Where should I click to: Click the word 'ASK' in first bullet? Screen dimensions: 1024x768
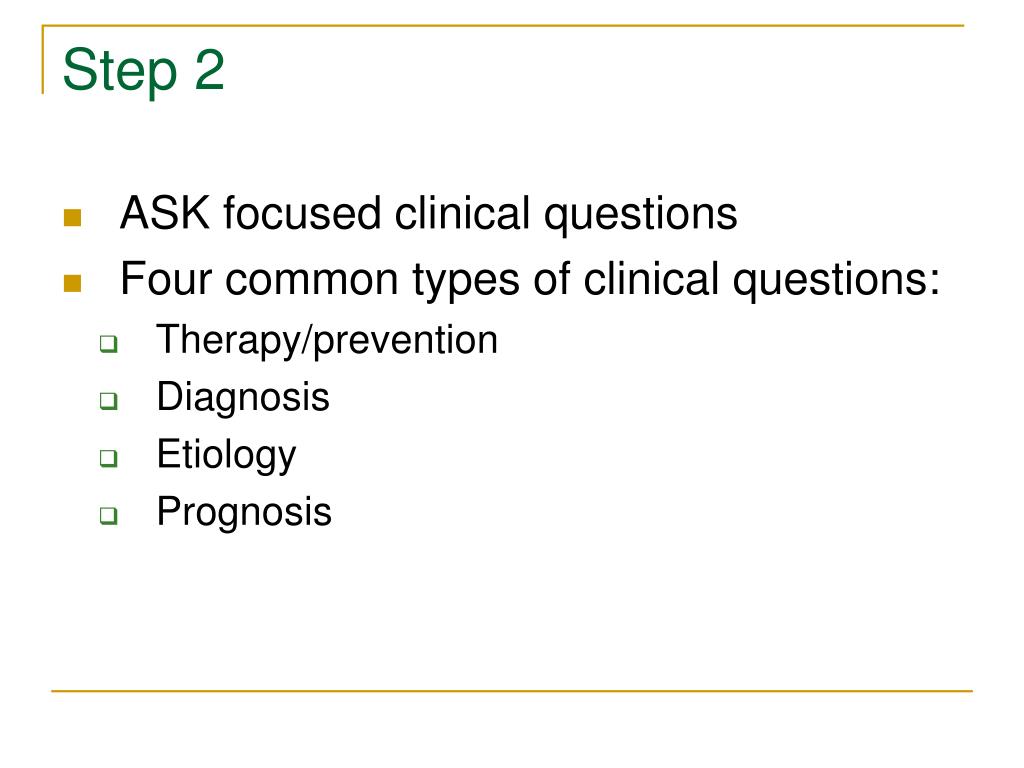pos(165,213)
